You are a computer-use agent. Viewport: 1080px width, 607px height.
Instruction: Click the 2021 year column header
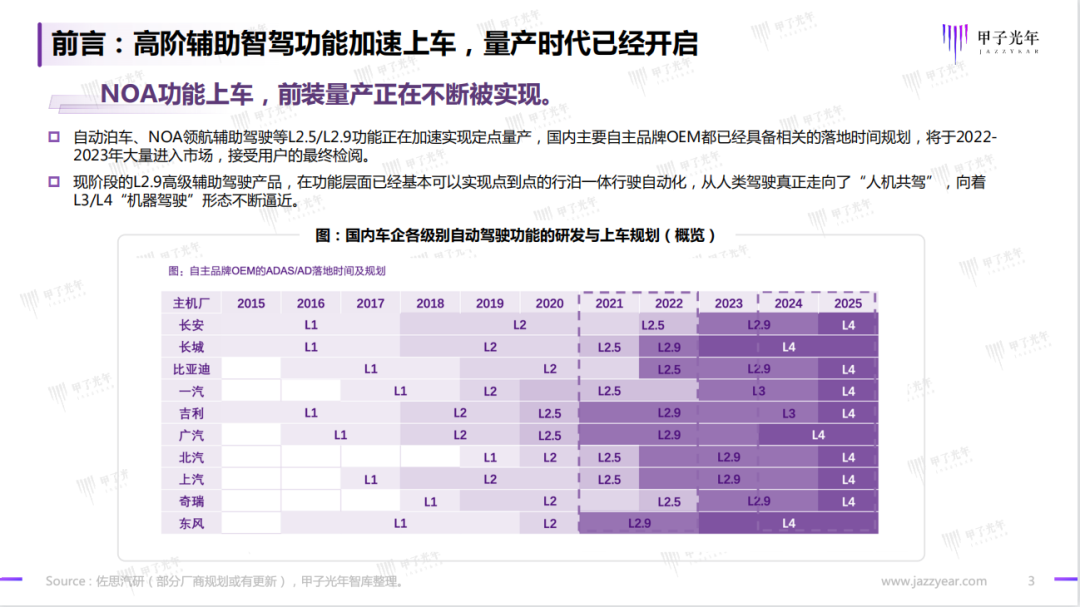click(609, 303)
